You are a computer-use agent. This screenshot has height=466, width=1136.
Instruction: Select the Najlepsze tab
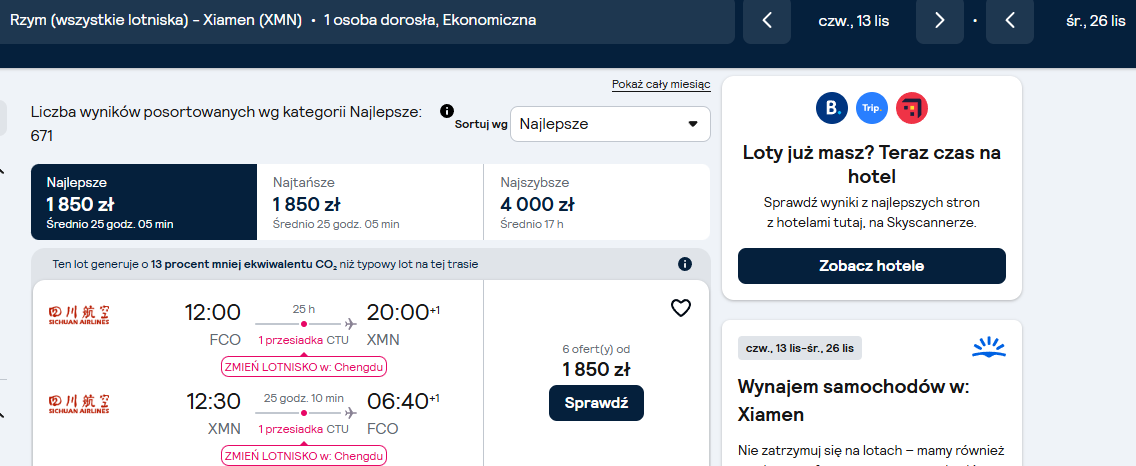144,202
